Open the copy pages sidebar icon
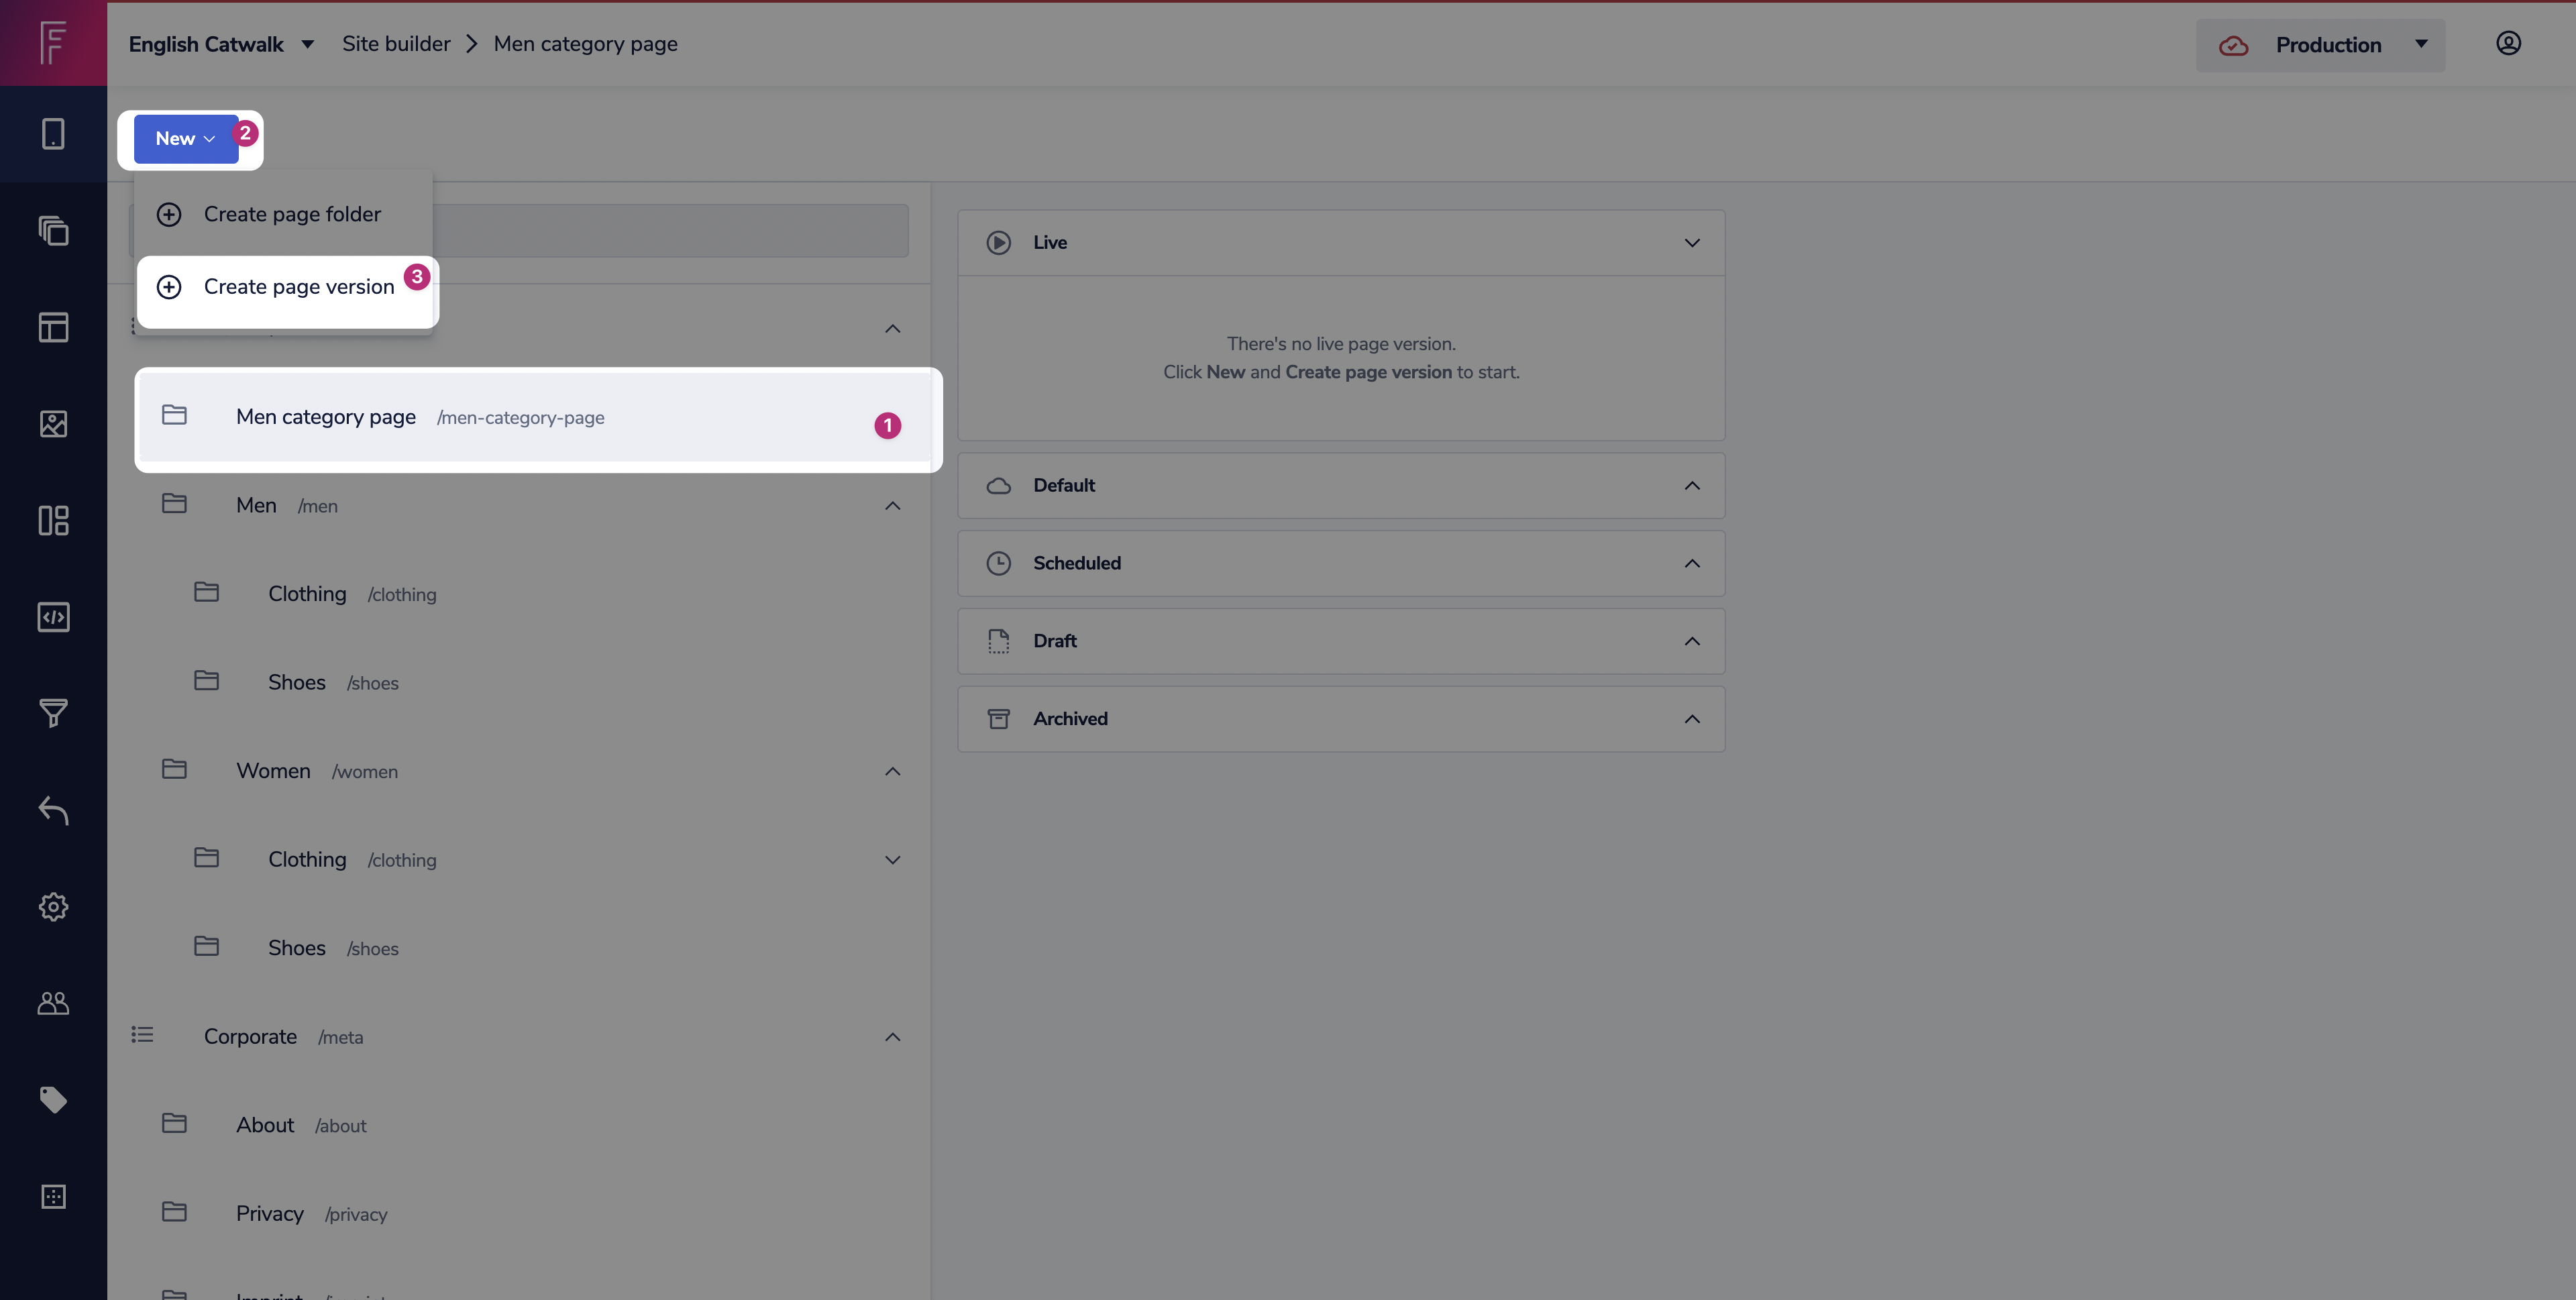 click(x=53, y=231)
